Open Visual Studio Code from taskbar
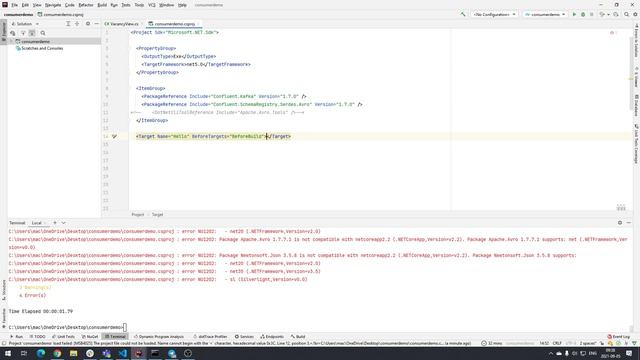 [122, 353]
